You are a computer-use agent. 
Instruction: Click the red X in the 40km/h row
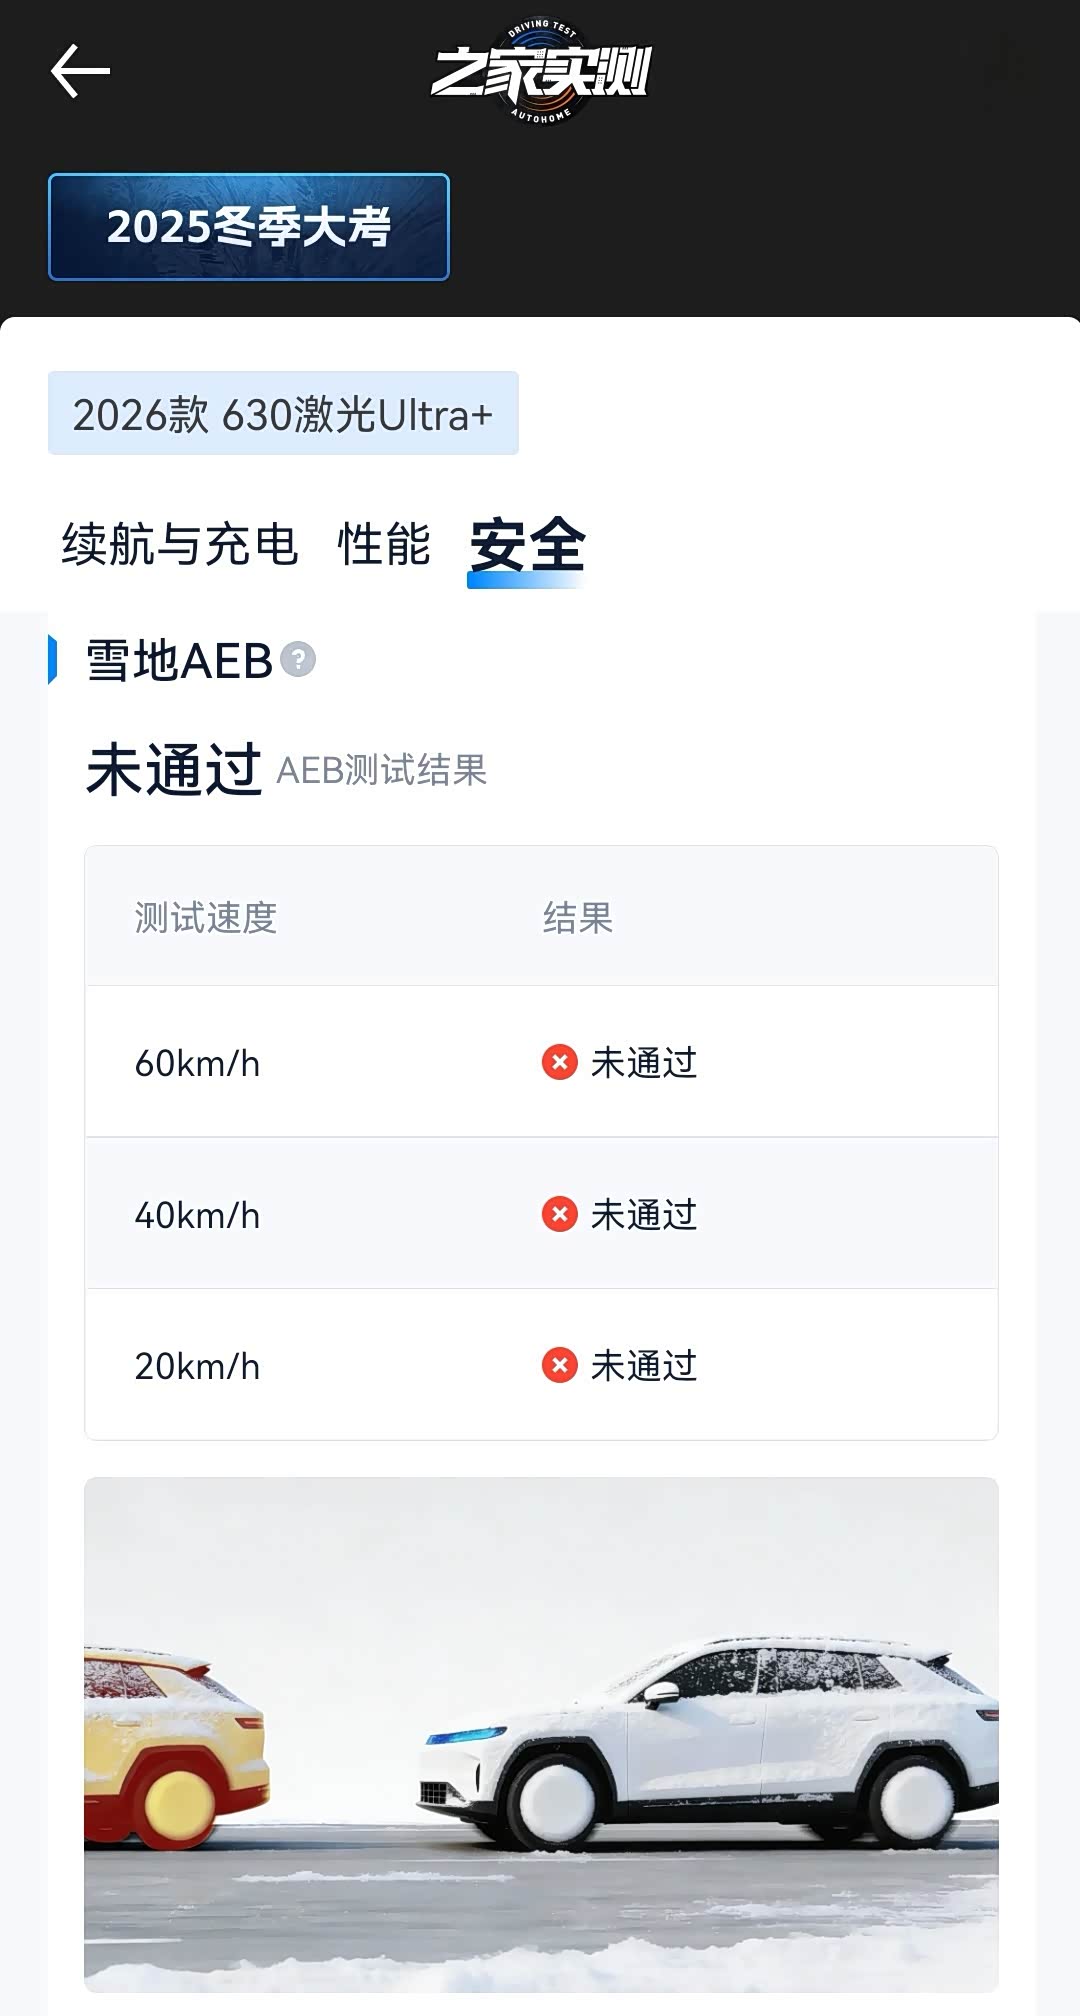coord(560,1214)
